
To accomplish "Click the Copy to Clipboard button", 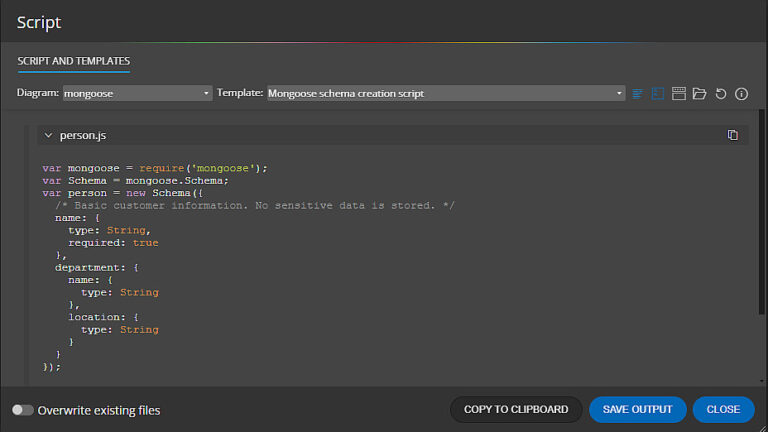I will (516, 409).
